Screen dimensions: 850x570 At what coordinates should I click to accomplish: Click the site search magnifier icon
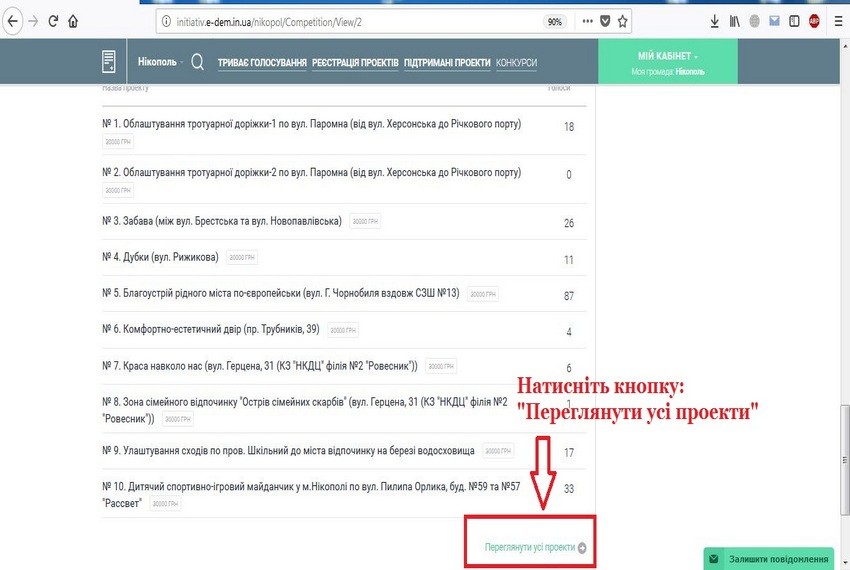pyautogui.click(x=197, y=62)
